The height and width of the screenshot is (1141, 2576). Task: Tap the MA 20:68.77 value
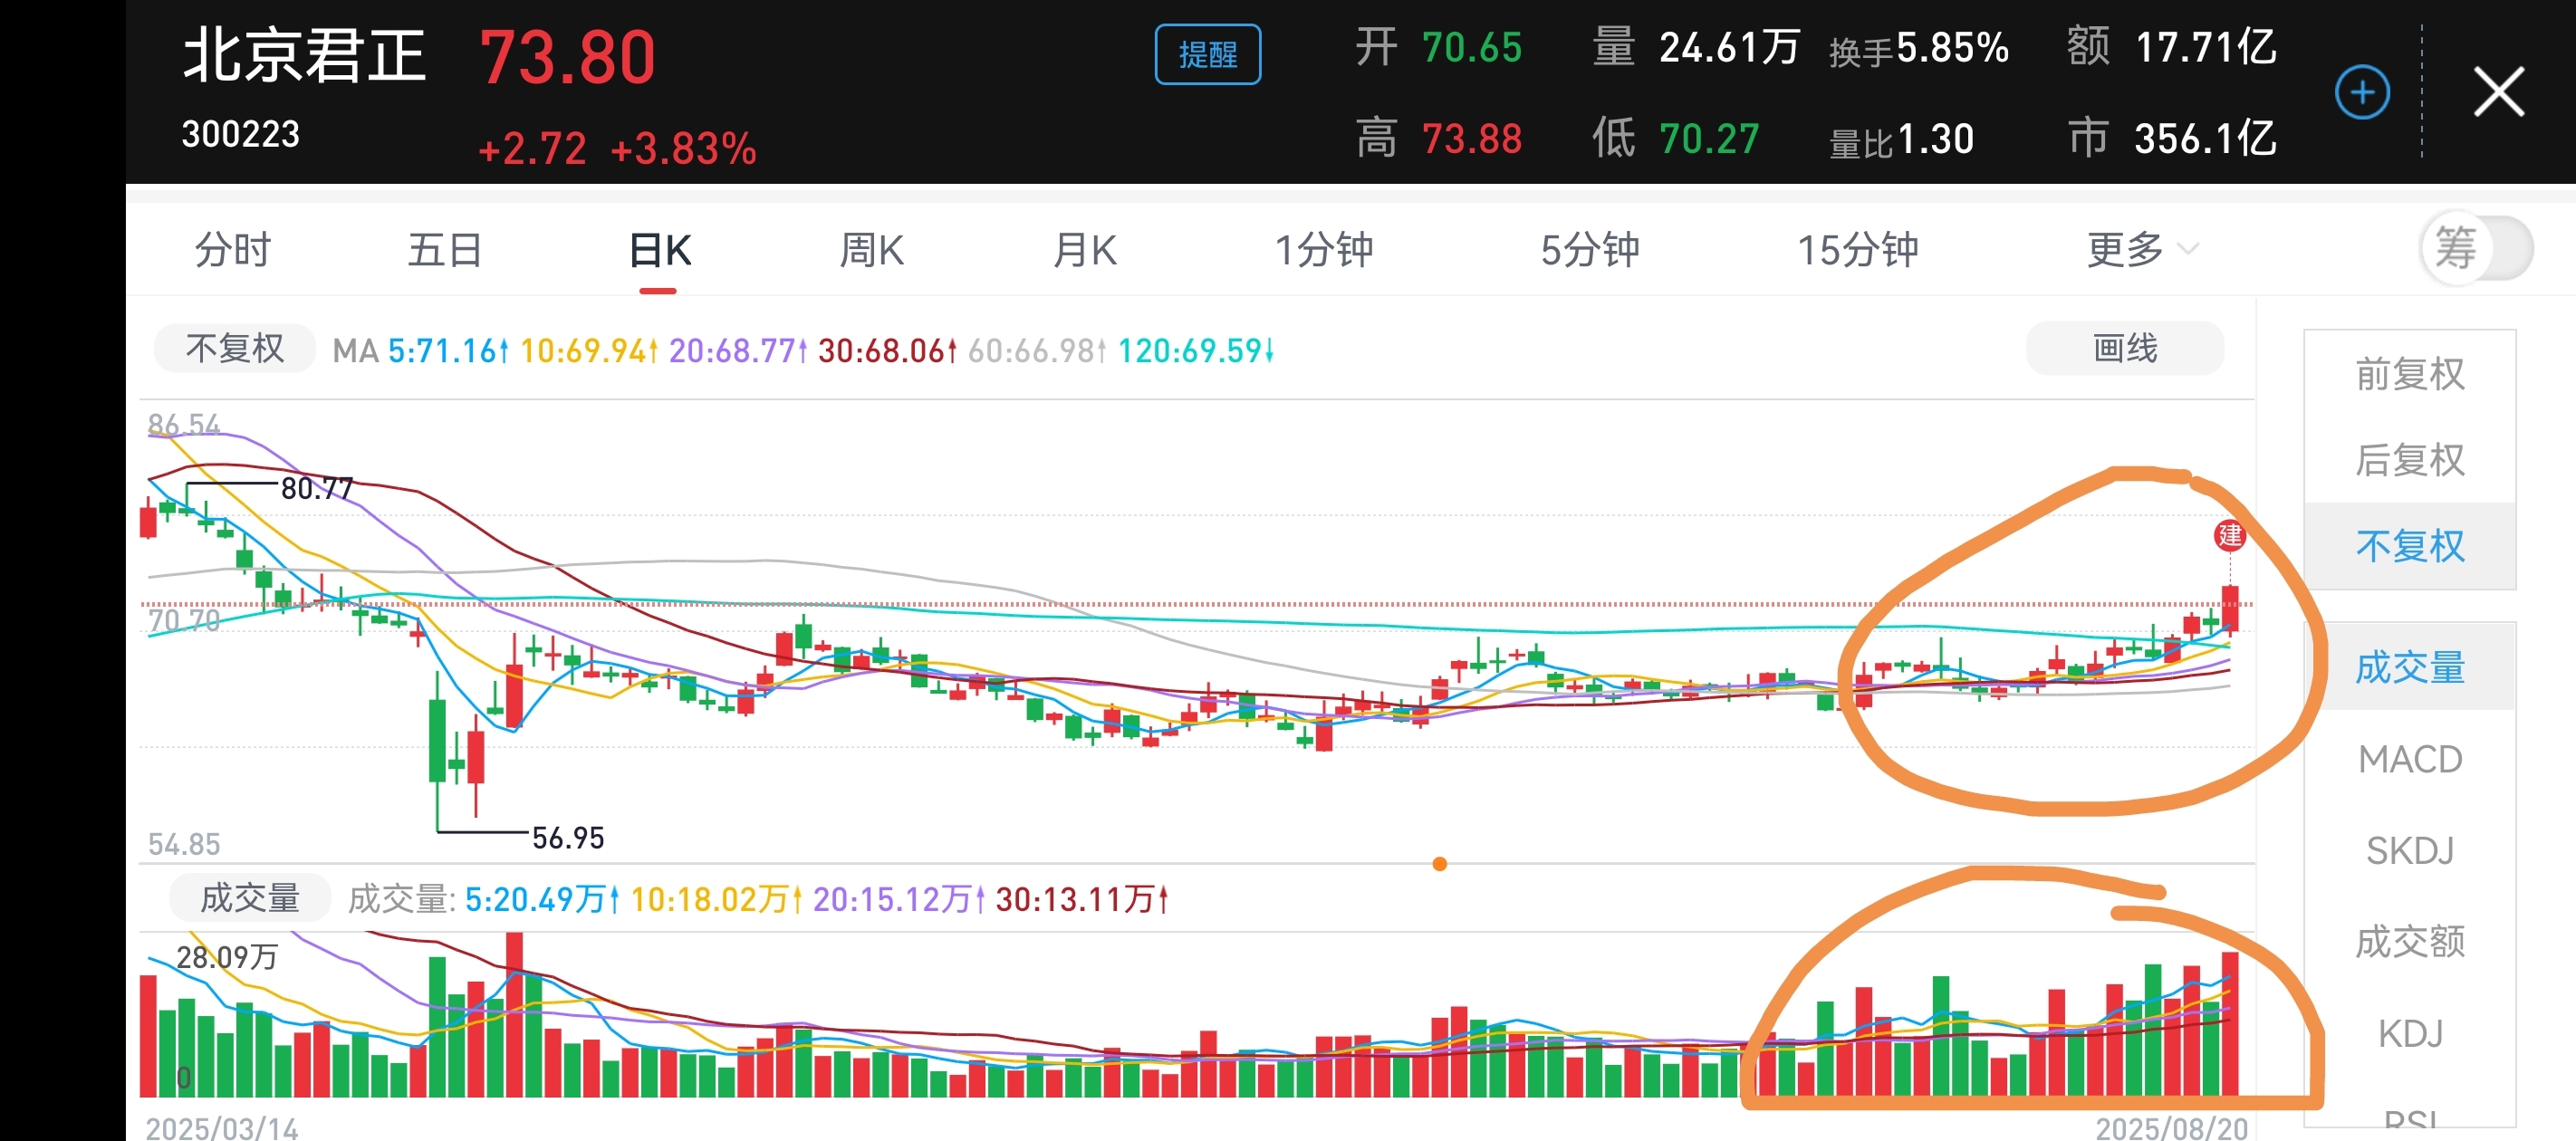pyautogui.click(x=738, y=351)
